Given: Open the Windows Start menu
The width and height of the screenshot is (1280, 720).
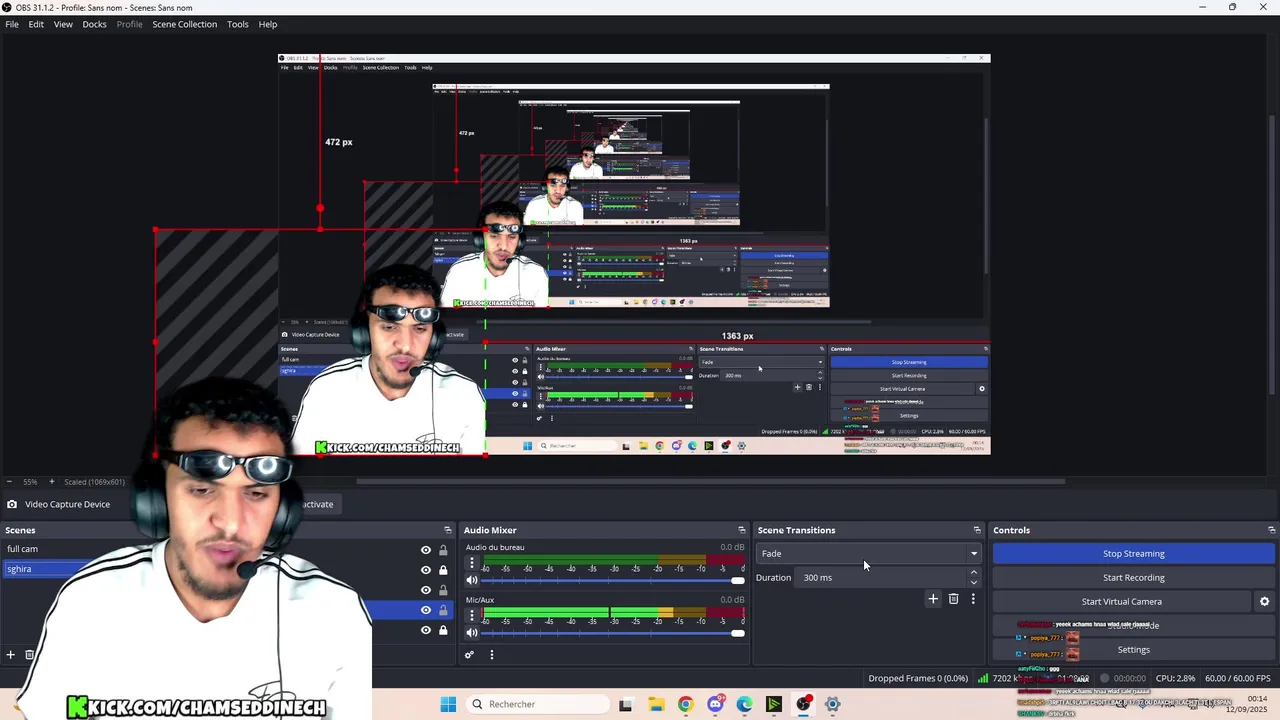Looking at the screenshot, I should tap(448, 704).
